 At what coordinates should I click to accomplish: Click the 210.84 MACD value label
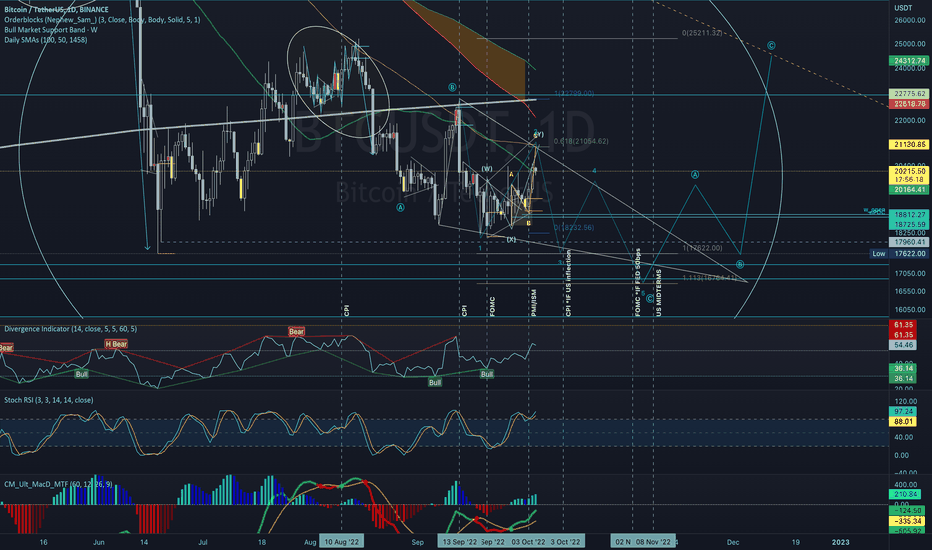point(905,494)
